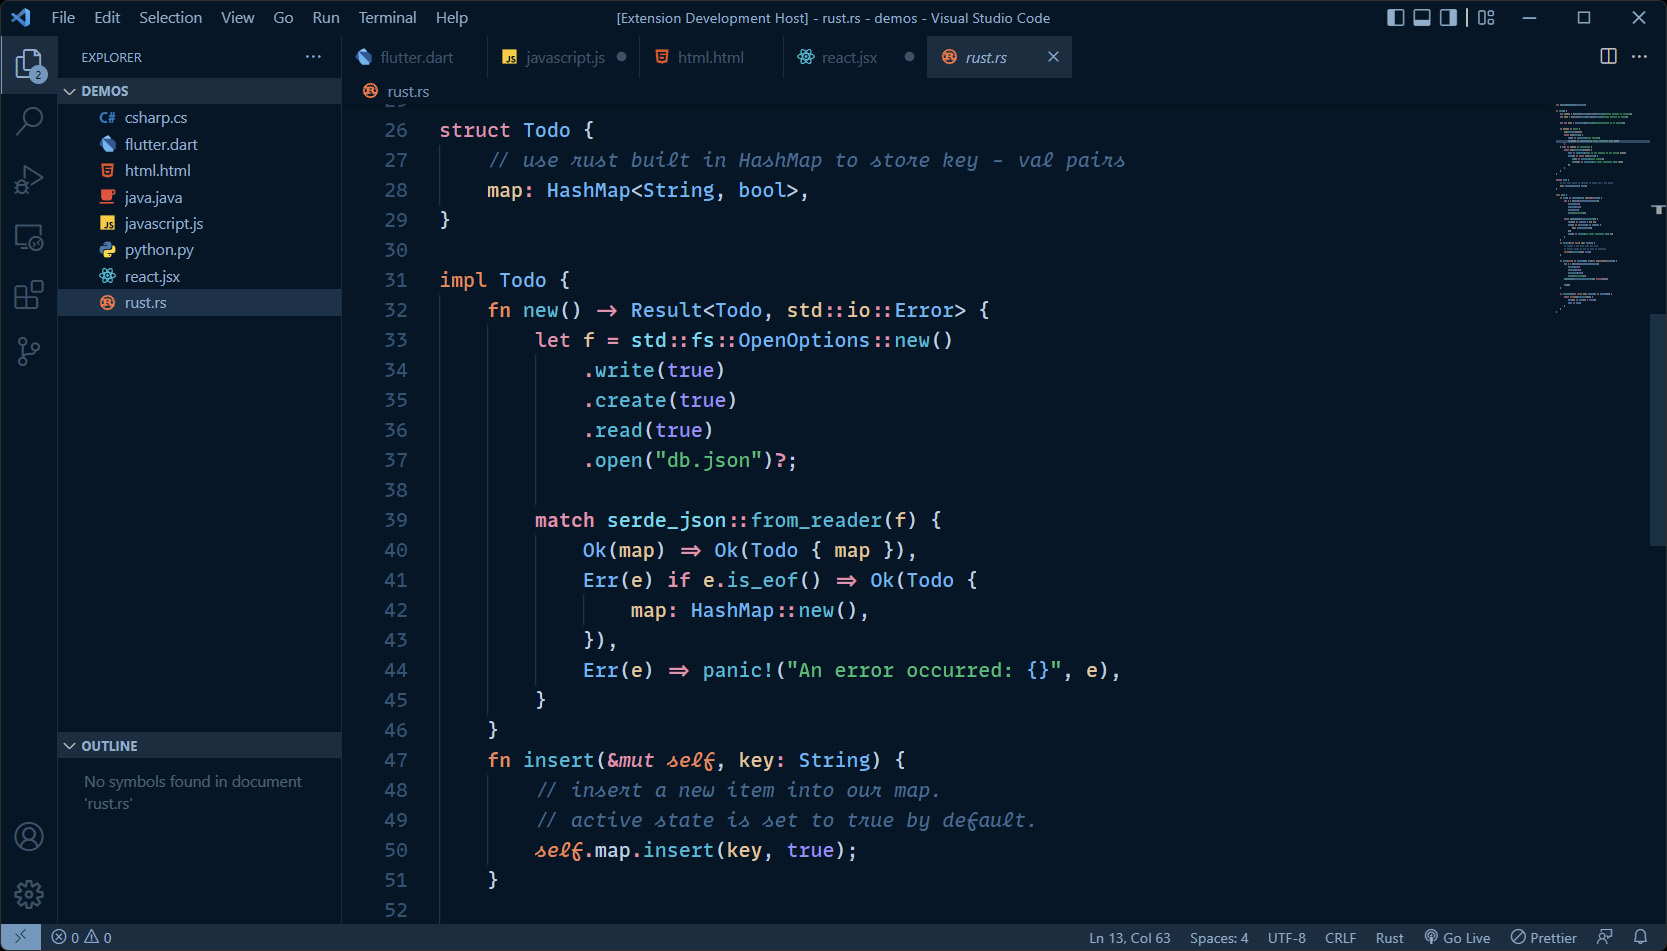The image size is (1667, 951).
Task: Click Customize Layout icon
Action: click(1486, 18)
